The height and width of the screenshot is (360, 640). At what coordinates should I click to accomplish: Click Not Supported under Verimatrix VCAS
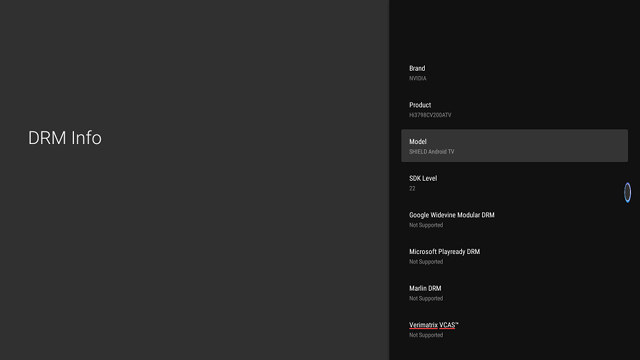(426, 335)
